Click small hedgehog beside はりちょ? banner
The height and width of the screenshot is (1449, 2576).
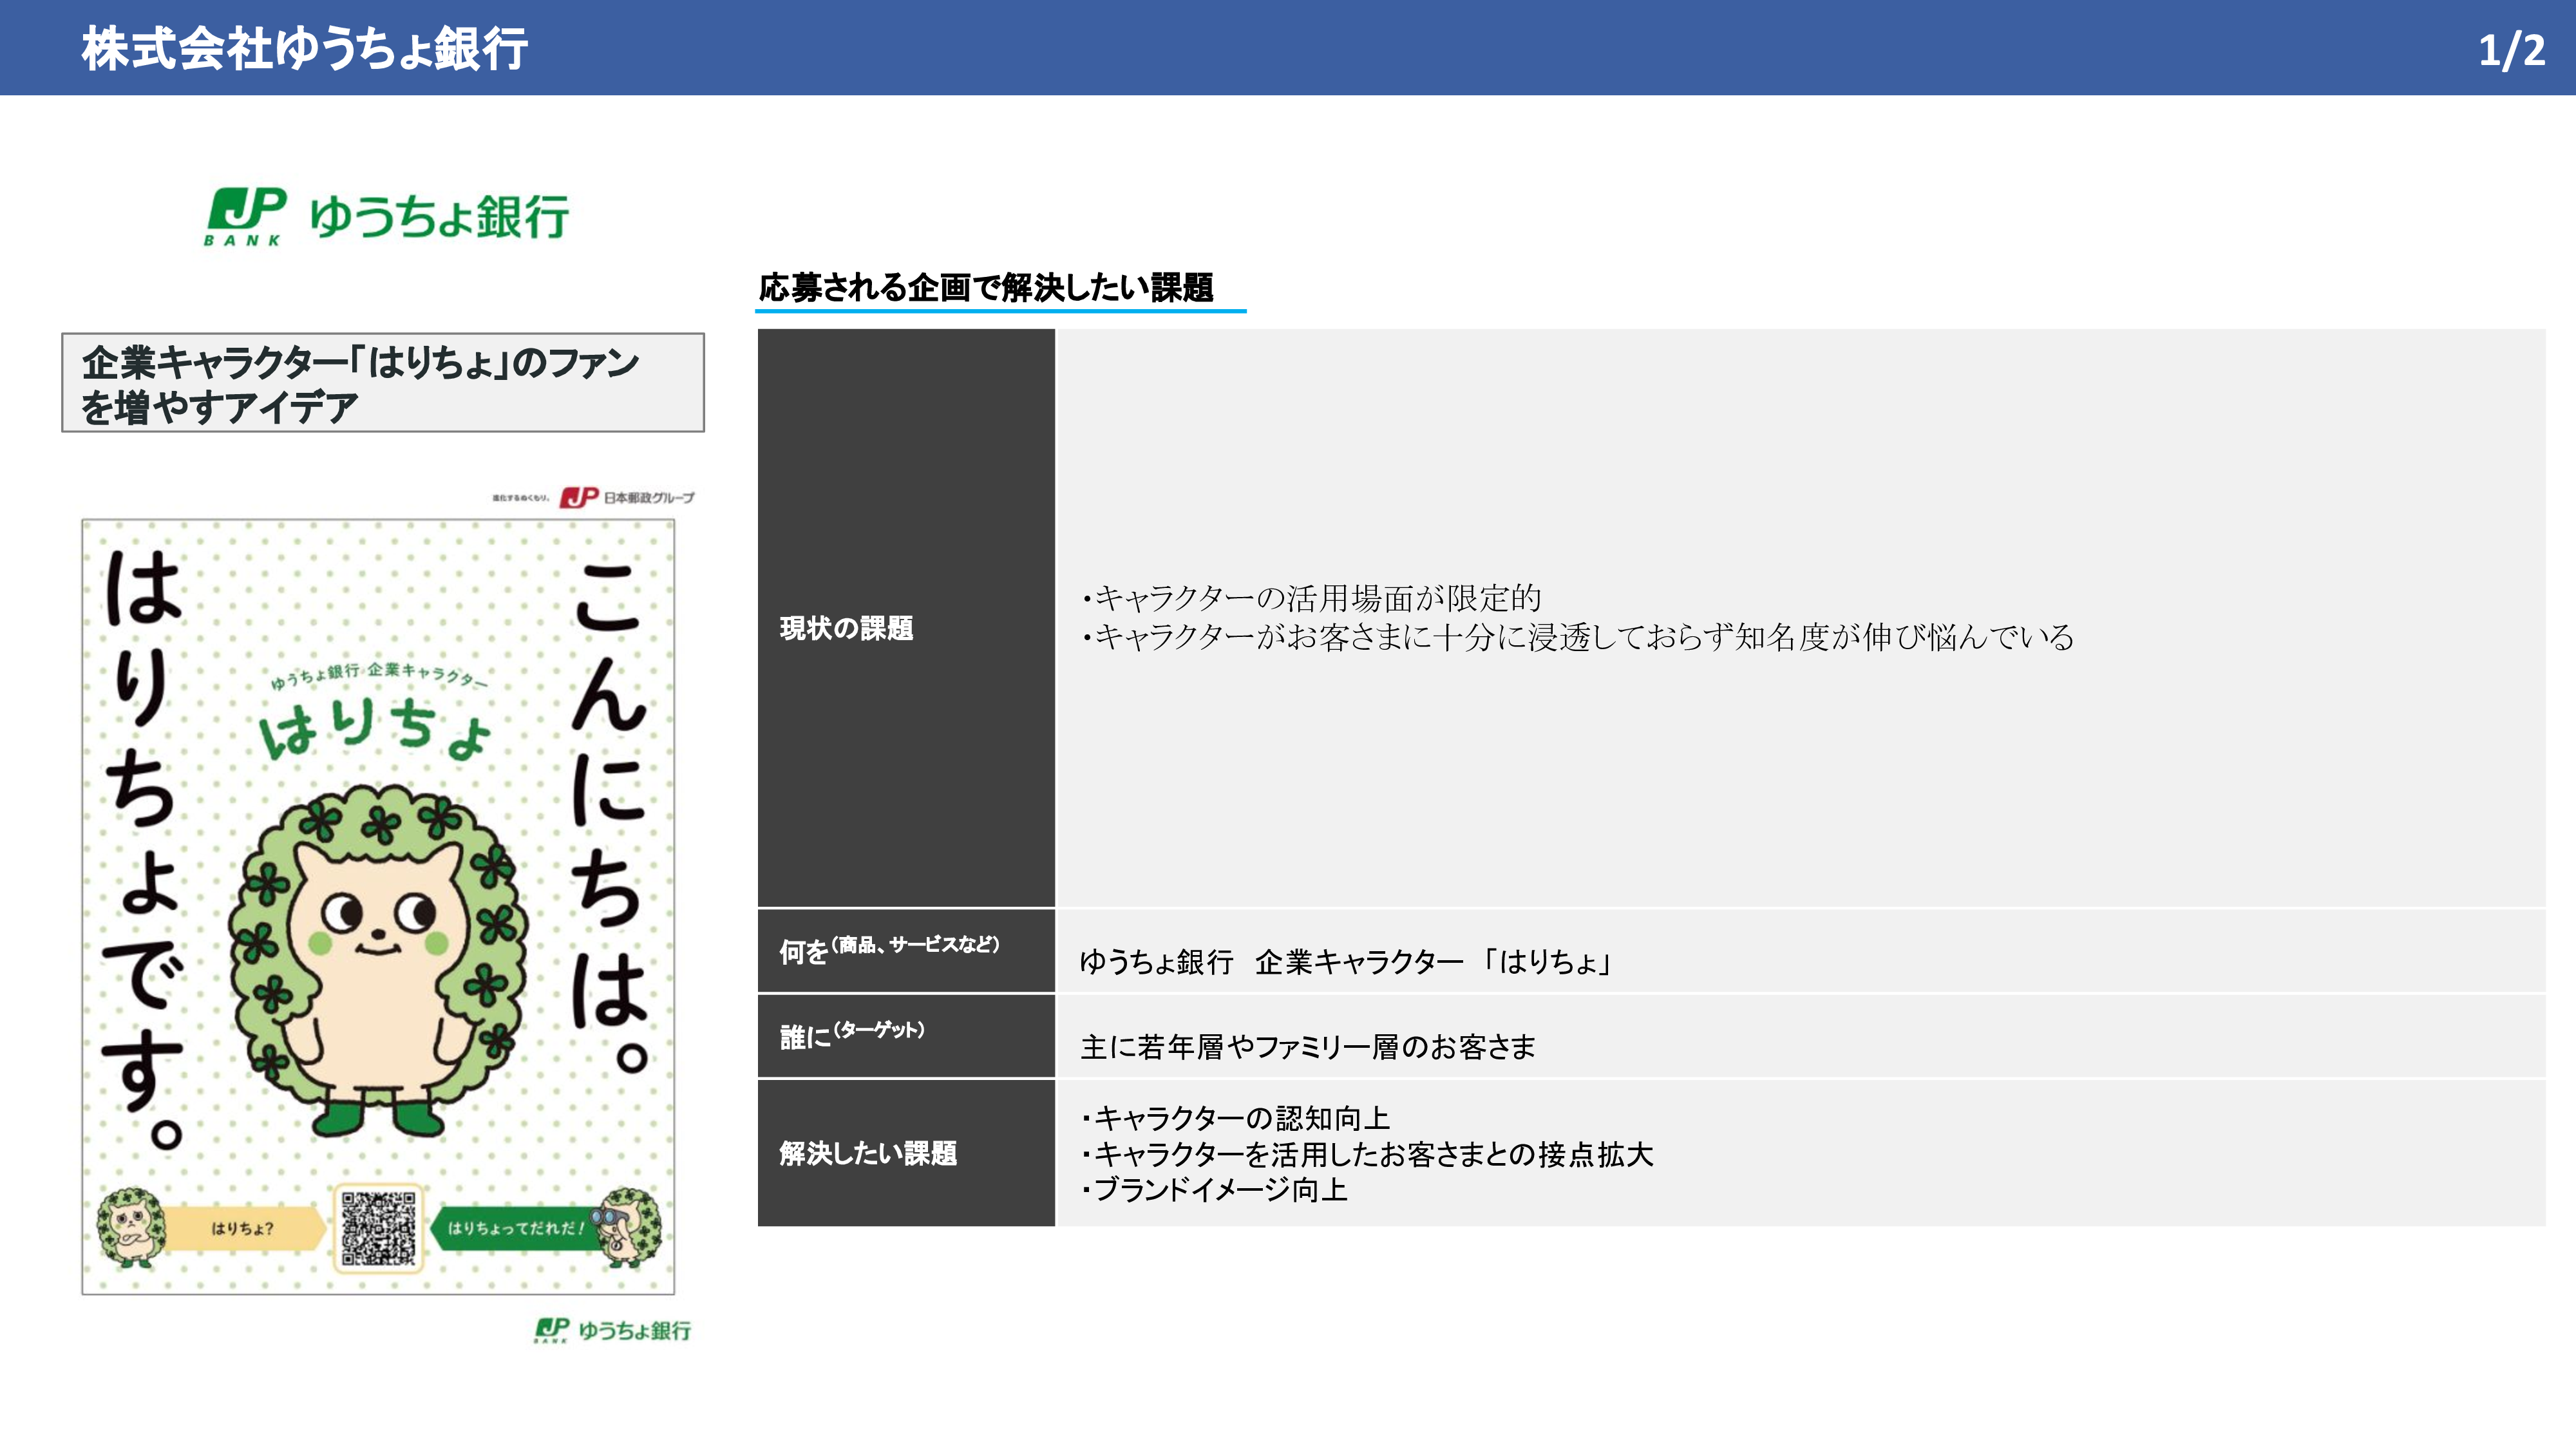pos(132,1227)
